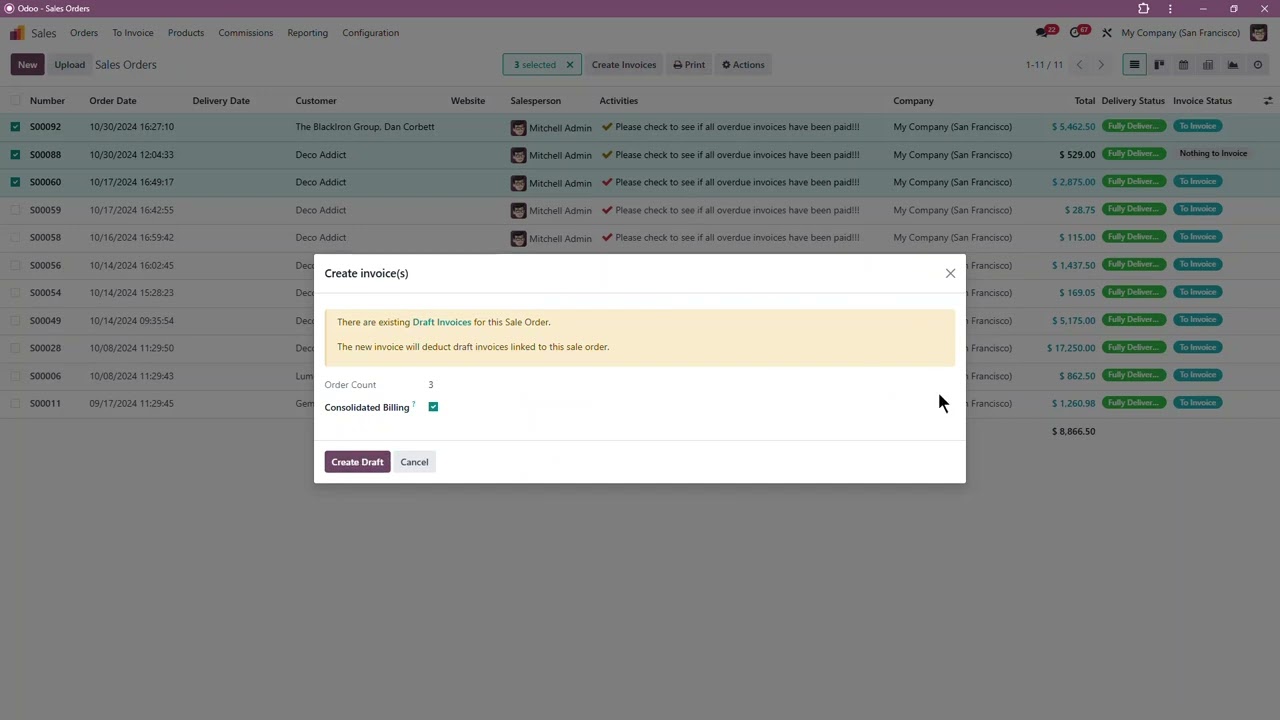
Task: Open the Commissions menu
Action: 245,33
